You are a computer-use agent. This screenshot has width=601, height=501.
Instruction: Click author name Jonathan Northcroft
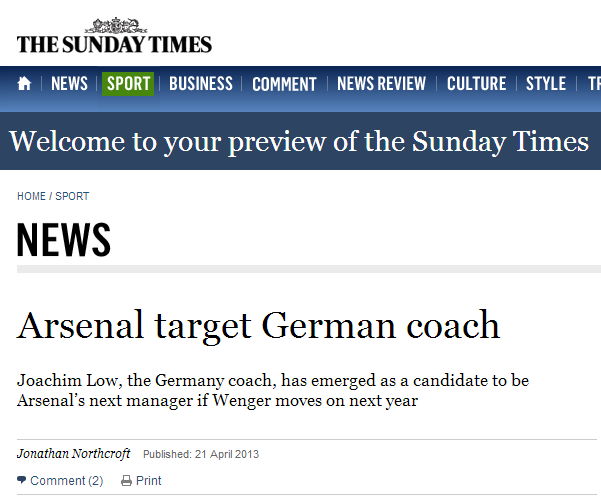pyautogui.click(x=74, y=454)
